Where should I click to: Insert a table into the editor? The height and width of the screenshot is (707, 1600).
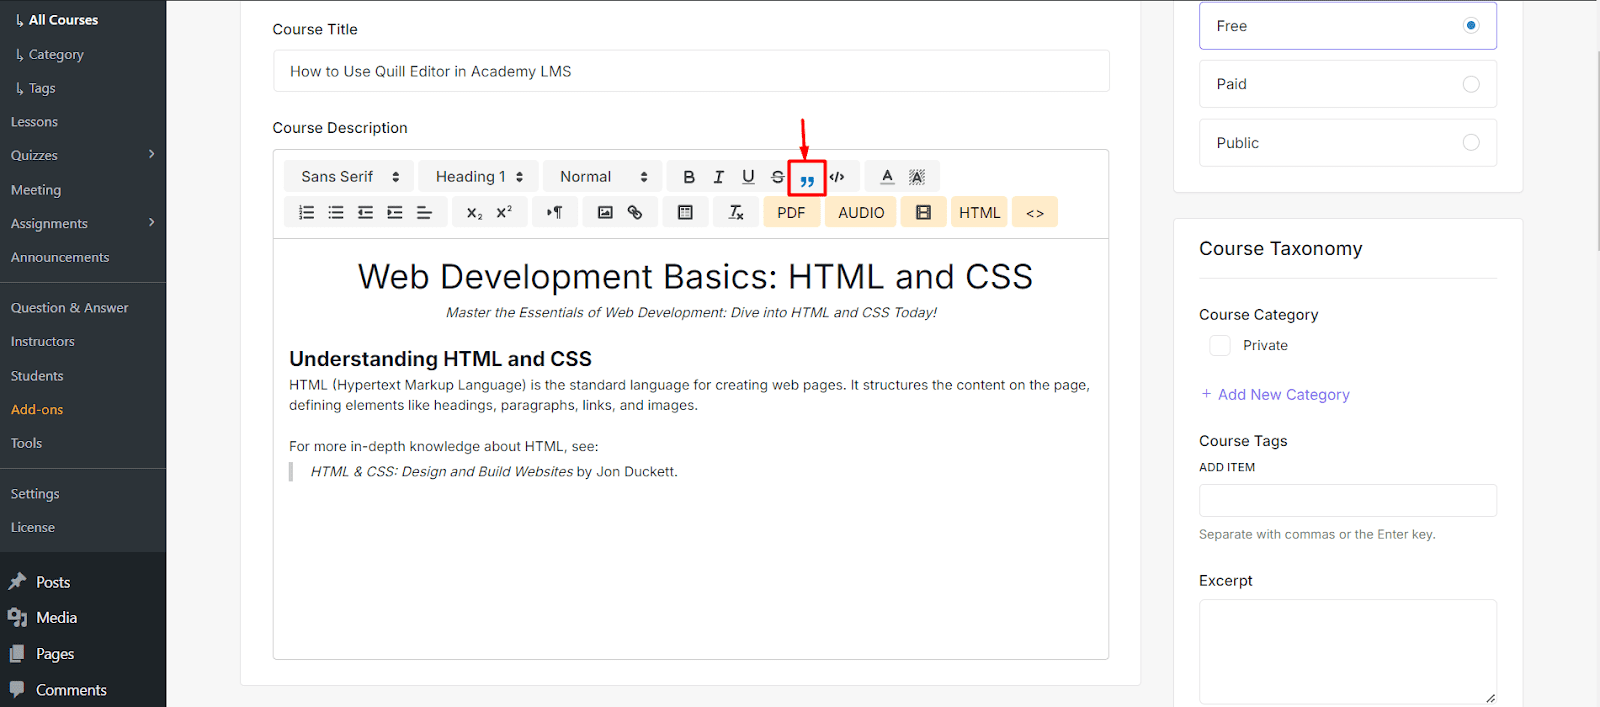[x=685, y=212]
